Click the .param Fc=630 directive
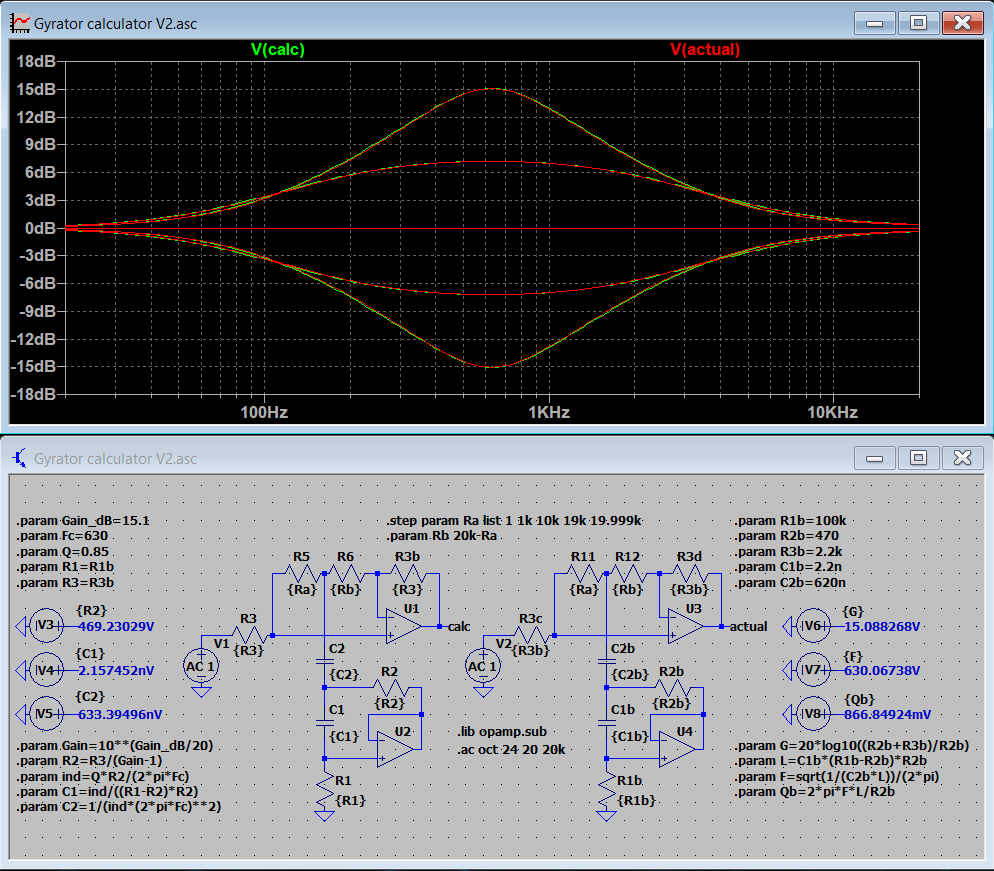 (x=62, y=536)
